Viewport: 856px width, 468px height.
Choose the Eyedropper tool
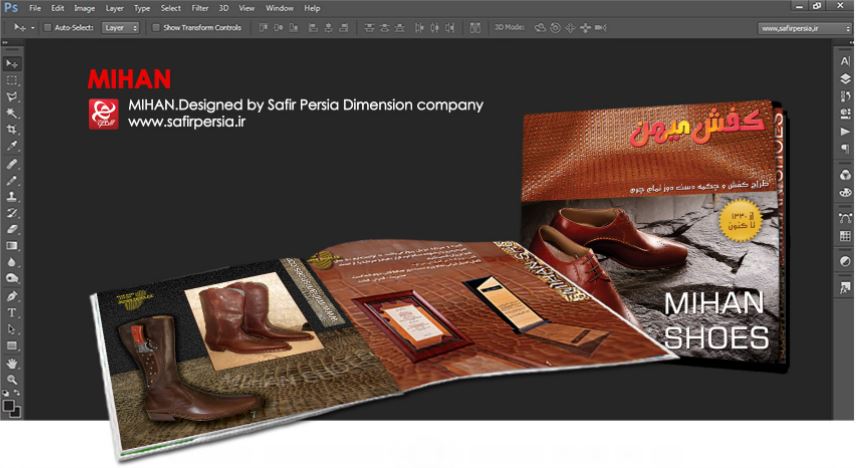click(x=12, y=146)
